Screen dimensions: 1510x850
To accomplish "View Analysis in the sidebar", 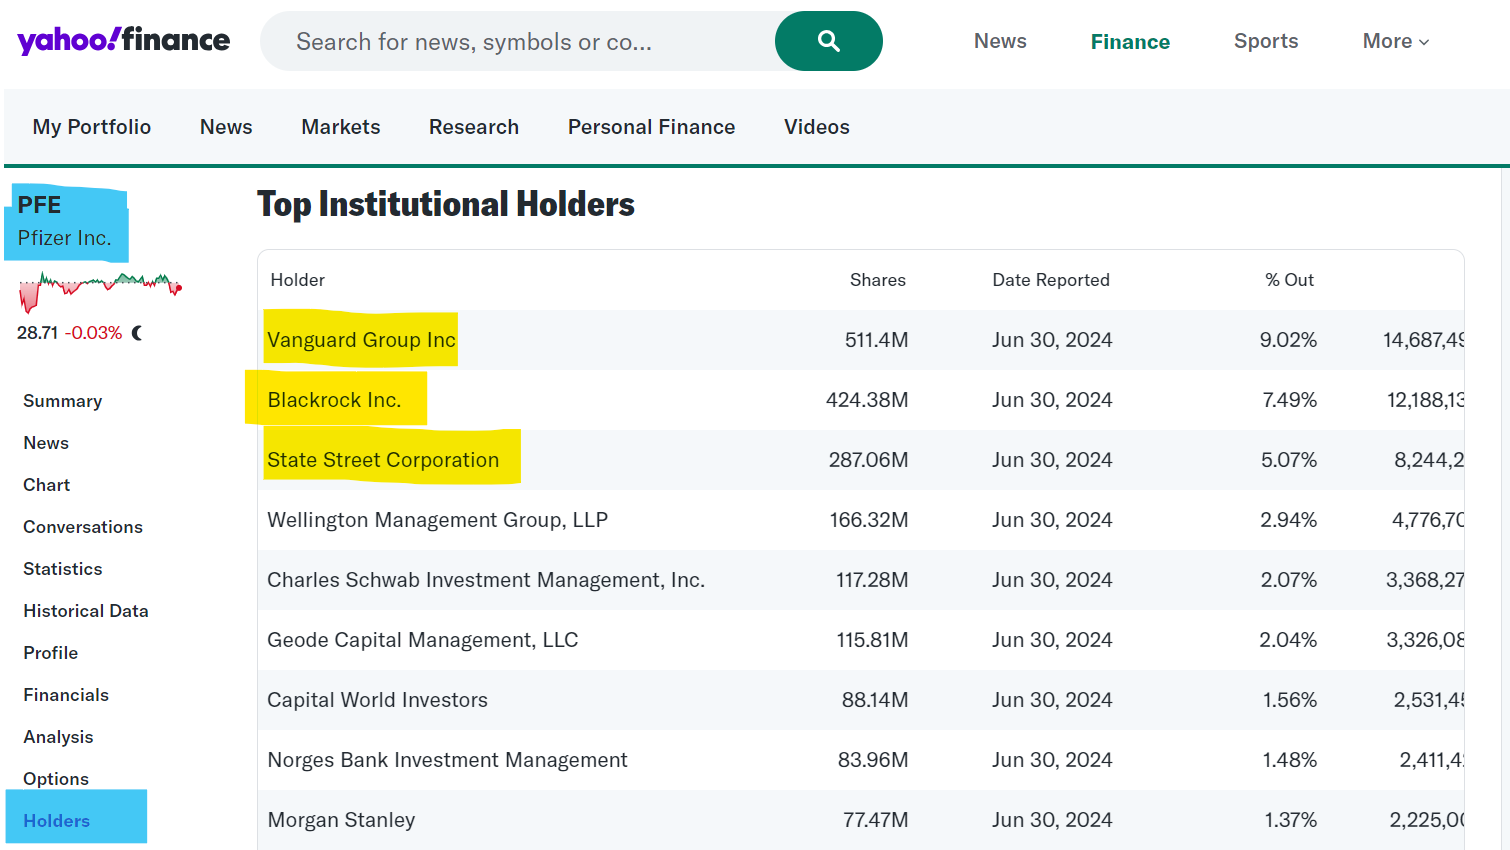I will tap(58, 737).
